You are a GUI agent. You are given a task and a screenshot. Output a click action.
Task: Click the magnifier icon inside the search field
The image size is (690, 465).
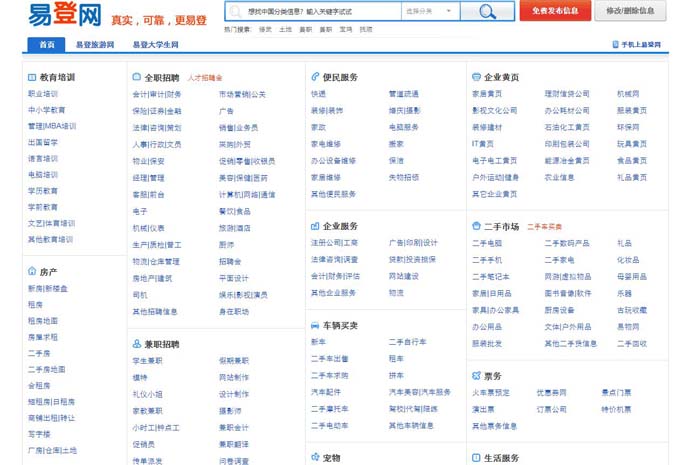pyautogui.click(x=235, y=11)
